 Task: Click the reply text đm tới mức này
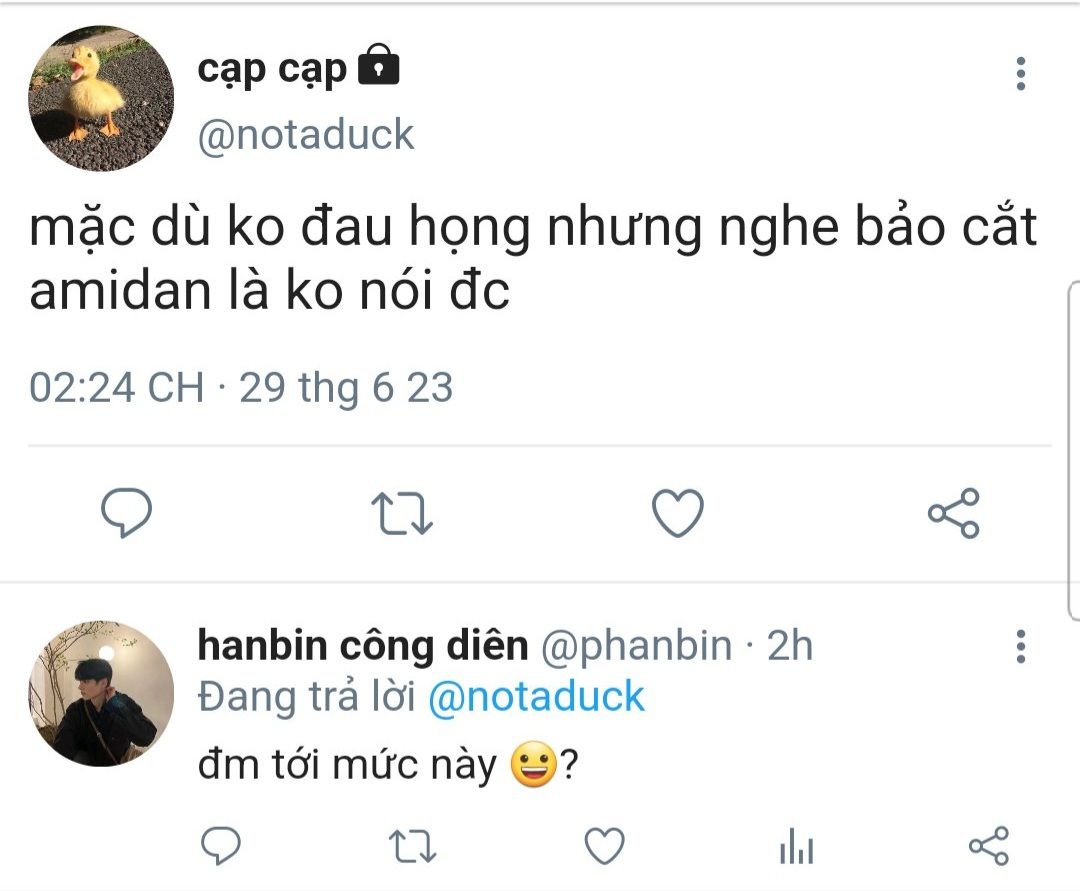click(348, 767)
